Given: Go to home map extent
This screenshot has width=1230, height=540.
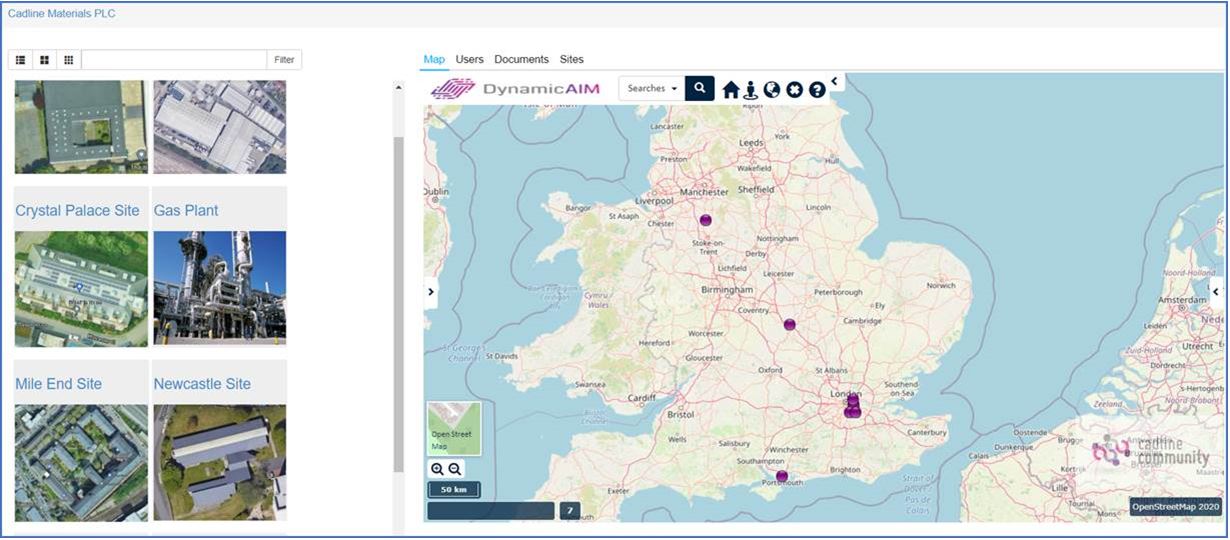Looking at the screenshot, I should (731, 90).
